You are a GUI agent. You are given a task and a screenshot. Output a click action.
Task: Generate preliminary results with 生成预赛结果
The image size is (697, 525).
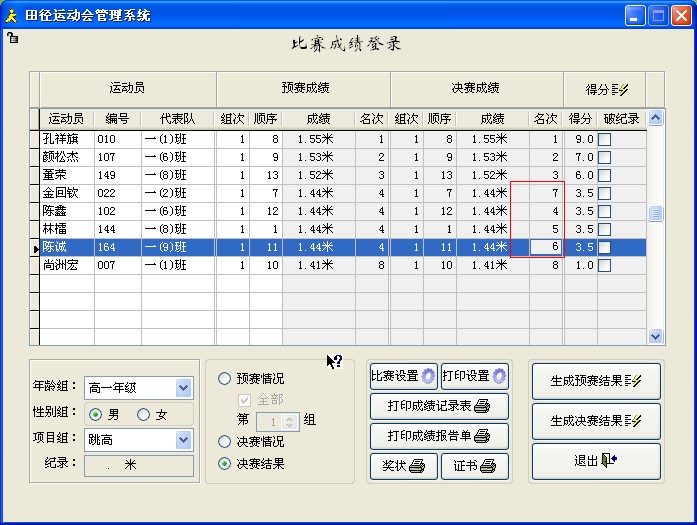[x=596, y=381]
